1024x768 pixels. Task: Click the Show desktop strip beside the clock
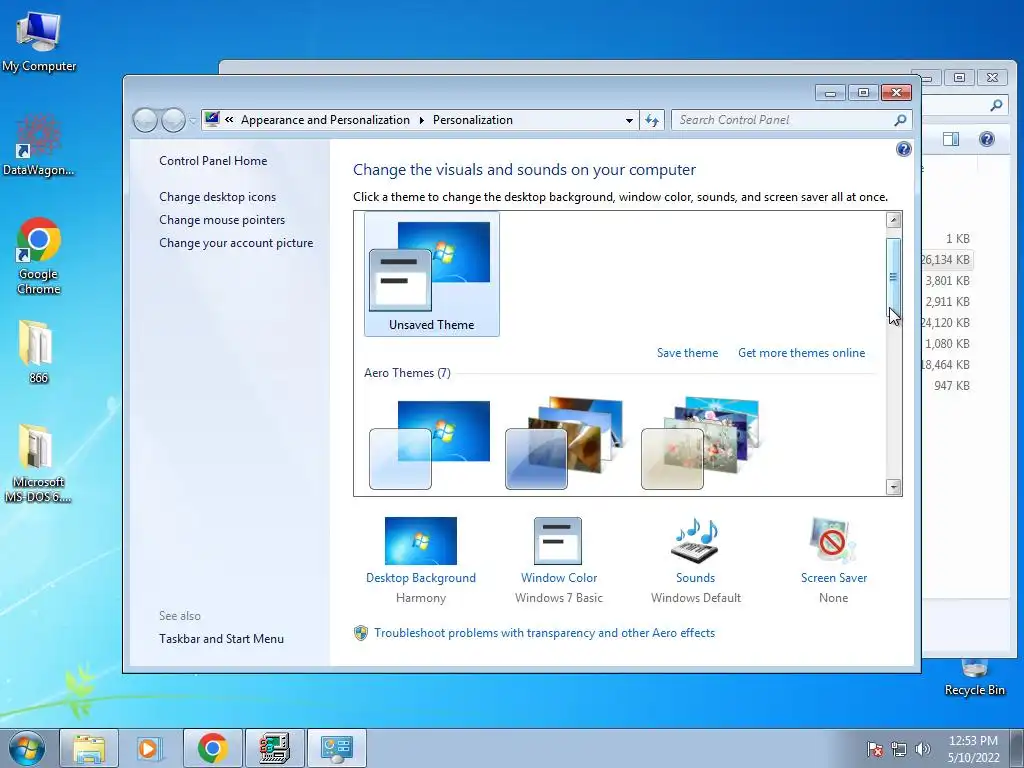pos(1017,748)
